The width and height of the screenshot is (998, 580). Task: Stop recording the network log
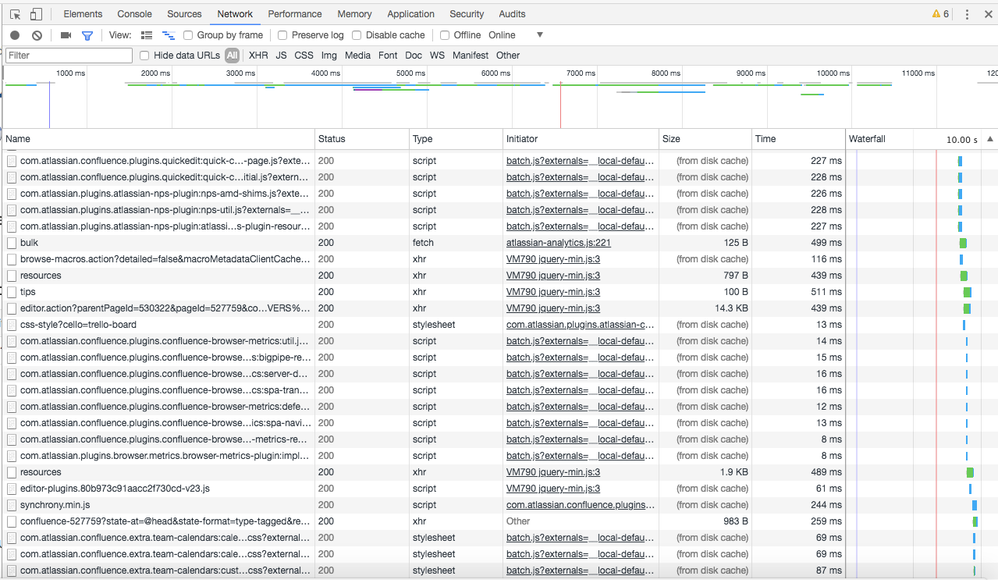(15, 35)
